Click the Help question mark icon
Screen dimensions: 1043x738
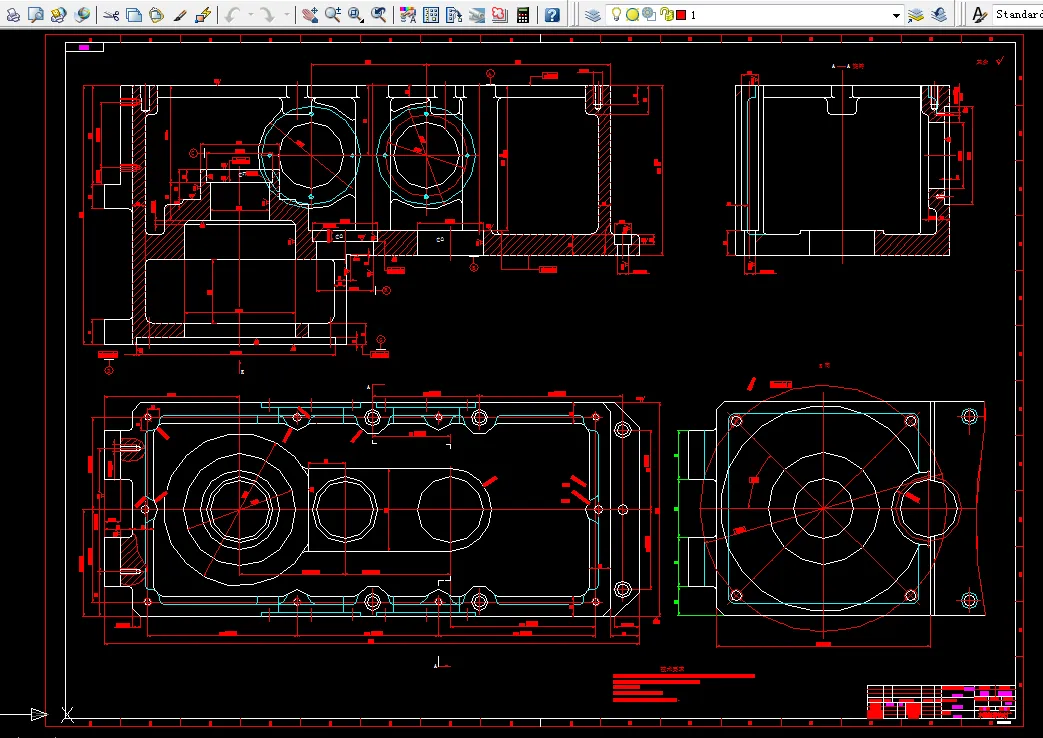pyautogui.click(x=552, y=15)
